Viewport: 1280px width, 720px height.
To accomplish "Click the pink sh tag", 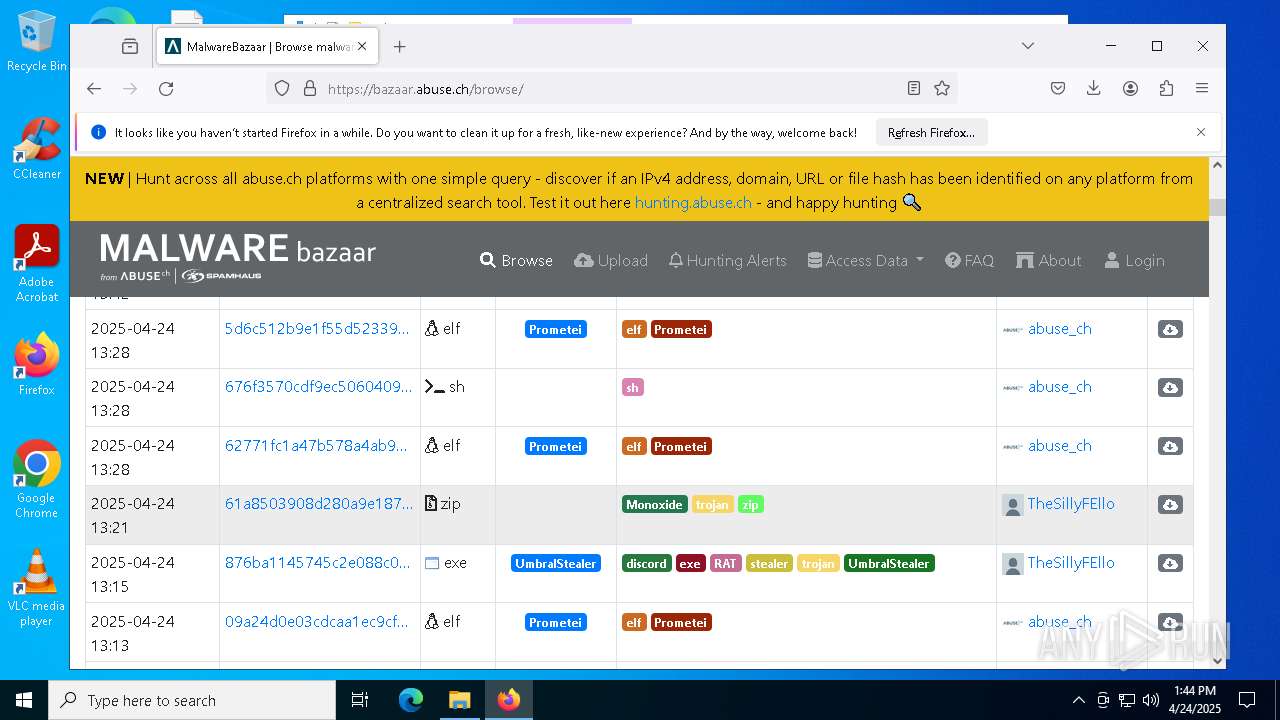I will pos(632,387).
